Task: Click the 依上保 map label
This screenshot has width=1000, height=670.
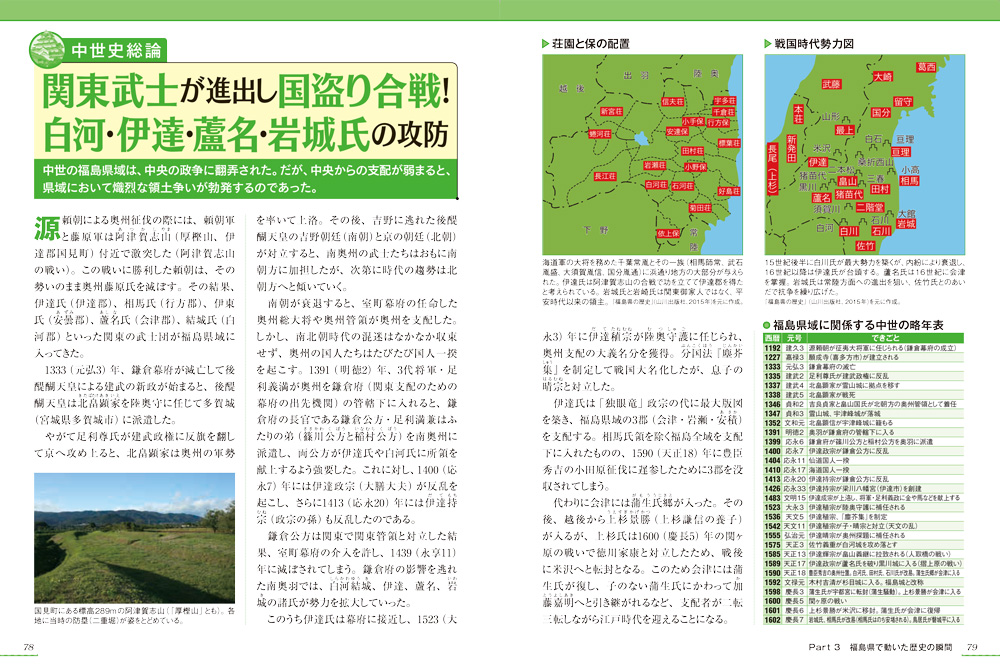Action: (x=668, y=233)
